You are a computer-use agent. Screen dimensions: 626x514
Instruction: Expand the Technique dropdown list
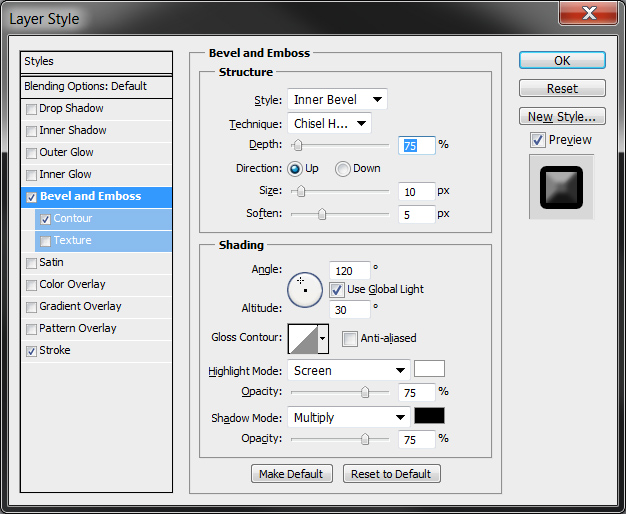[329, 124]
